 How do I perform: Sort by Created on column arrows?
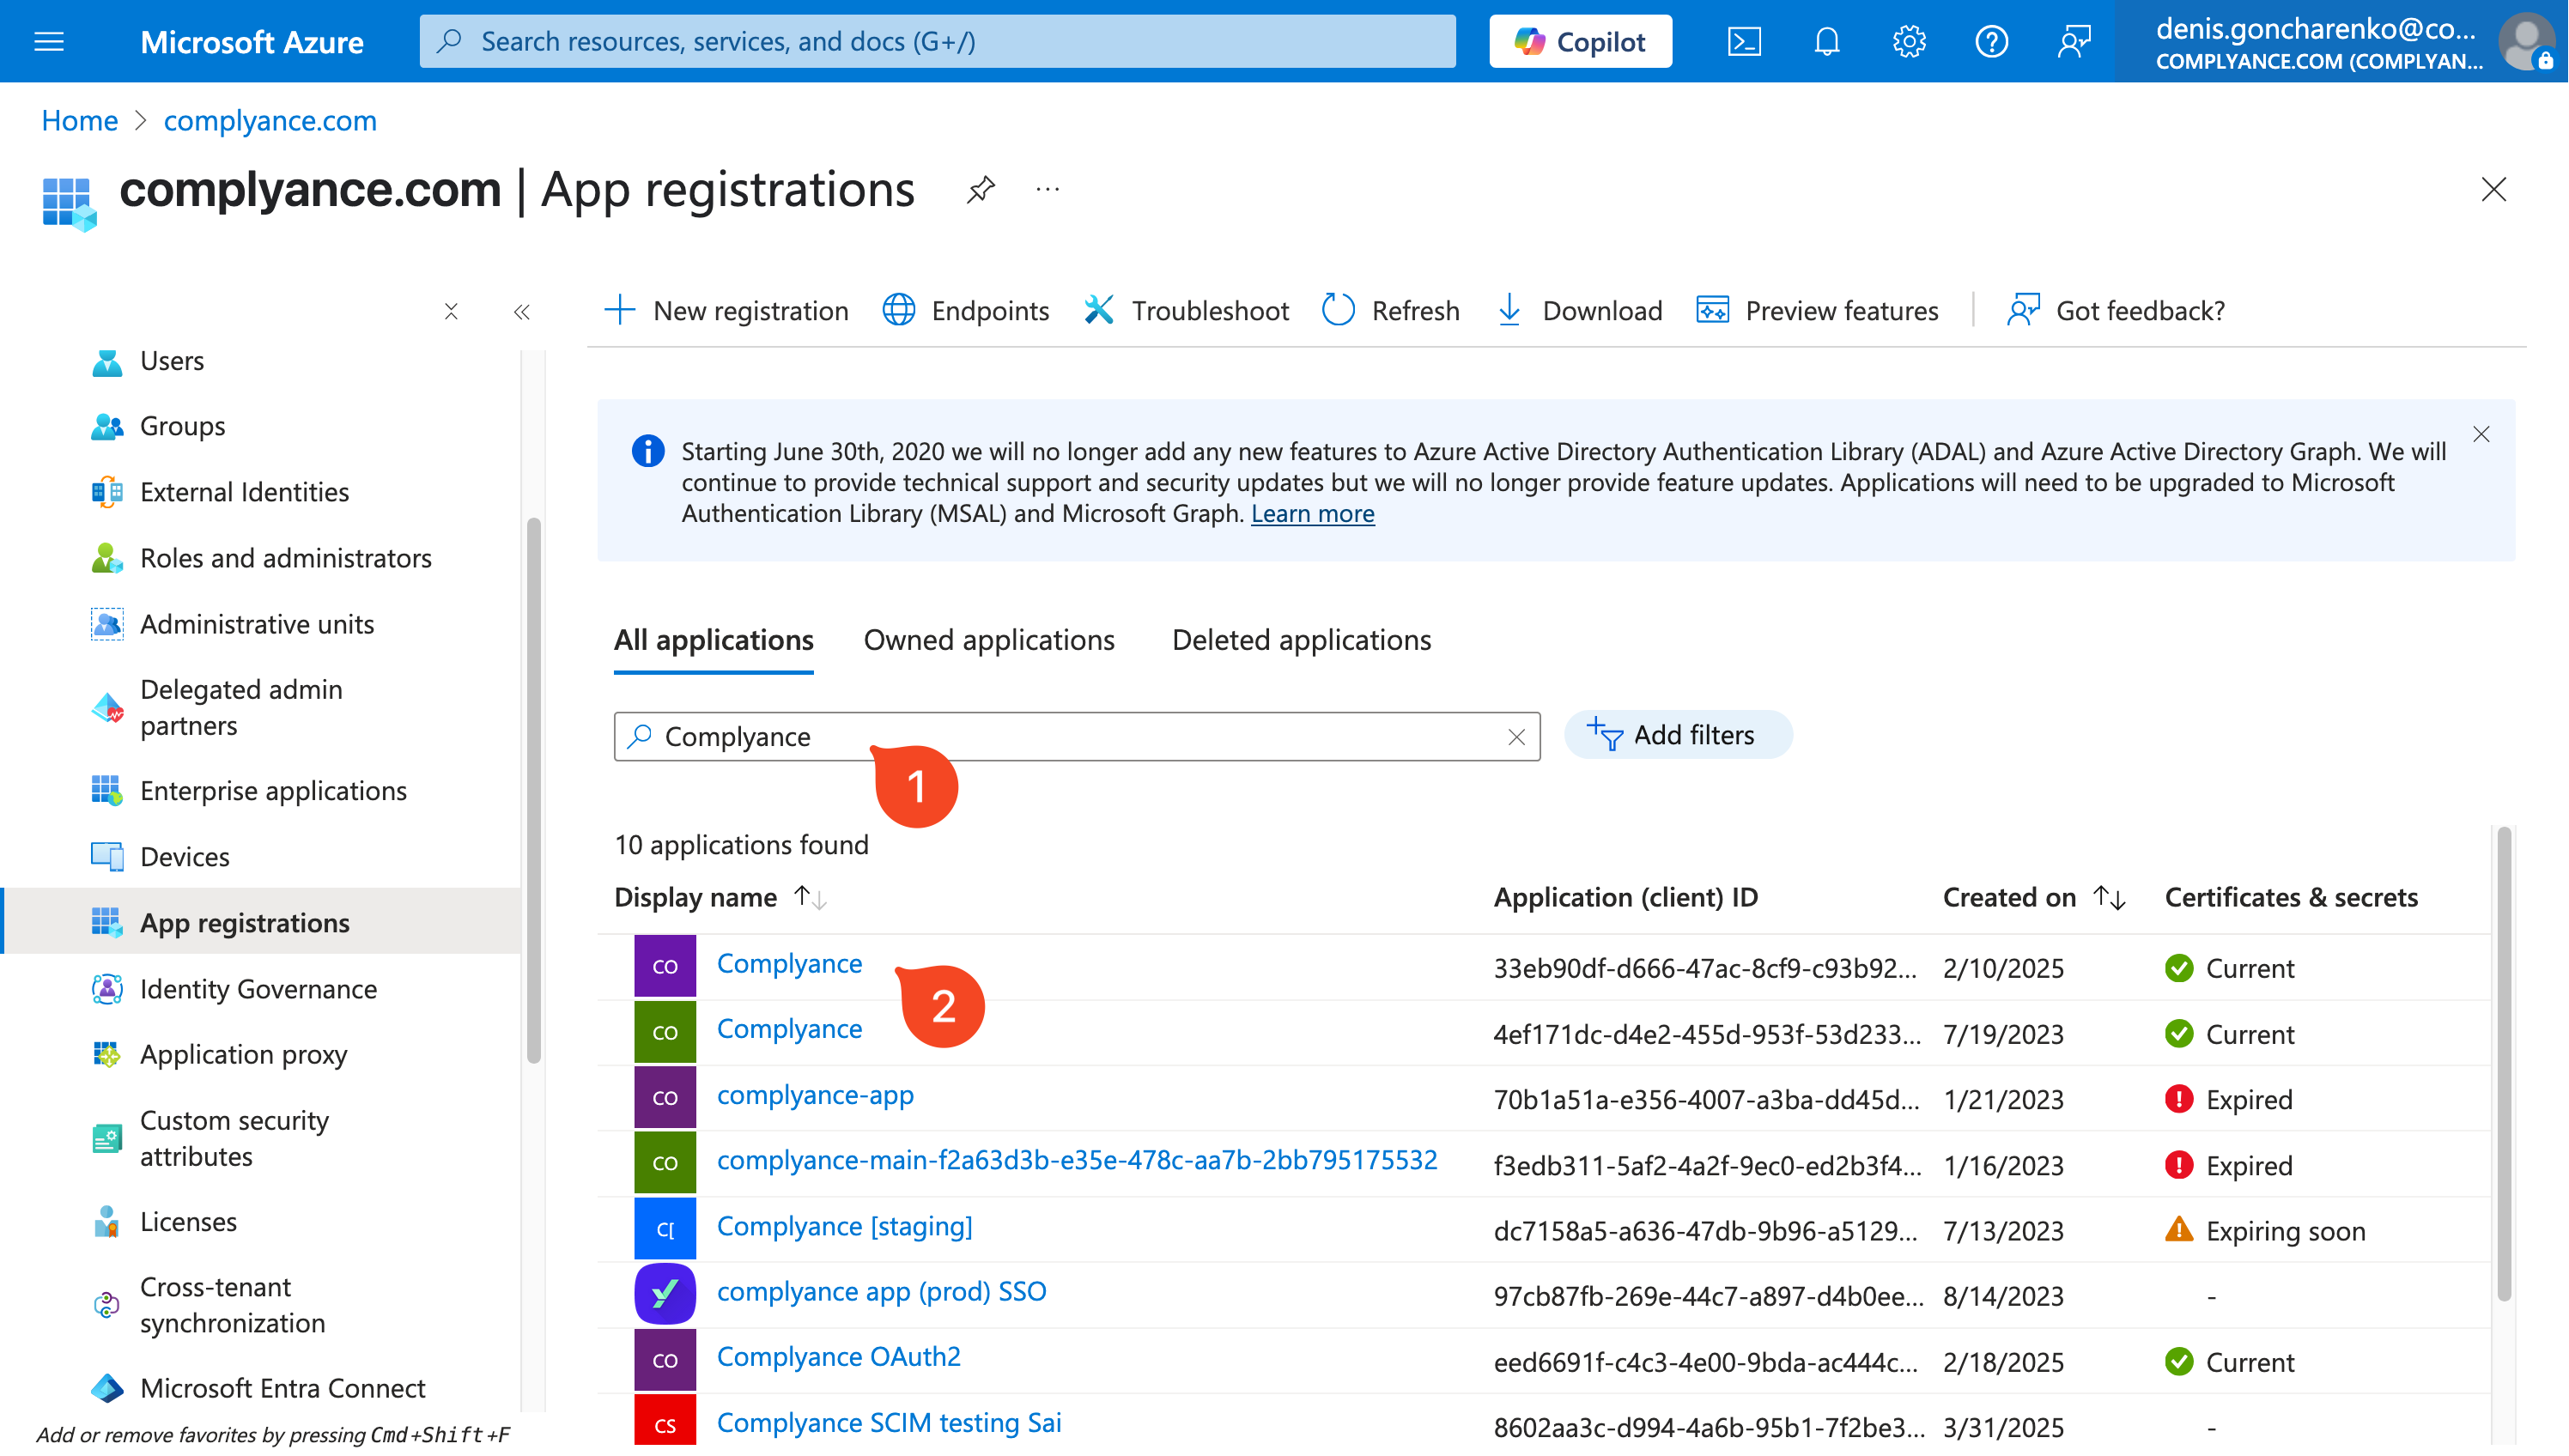click(x=2109, y=897)
